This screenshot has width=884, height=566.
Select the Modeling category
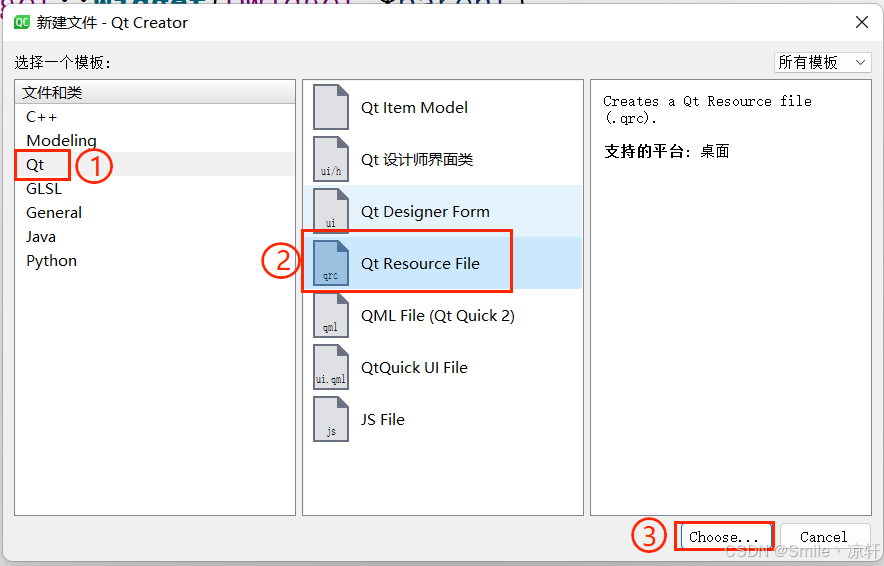[x=154, y=140]
